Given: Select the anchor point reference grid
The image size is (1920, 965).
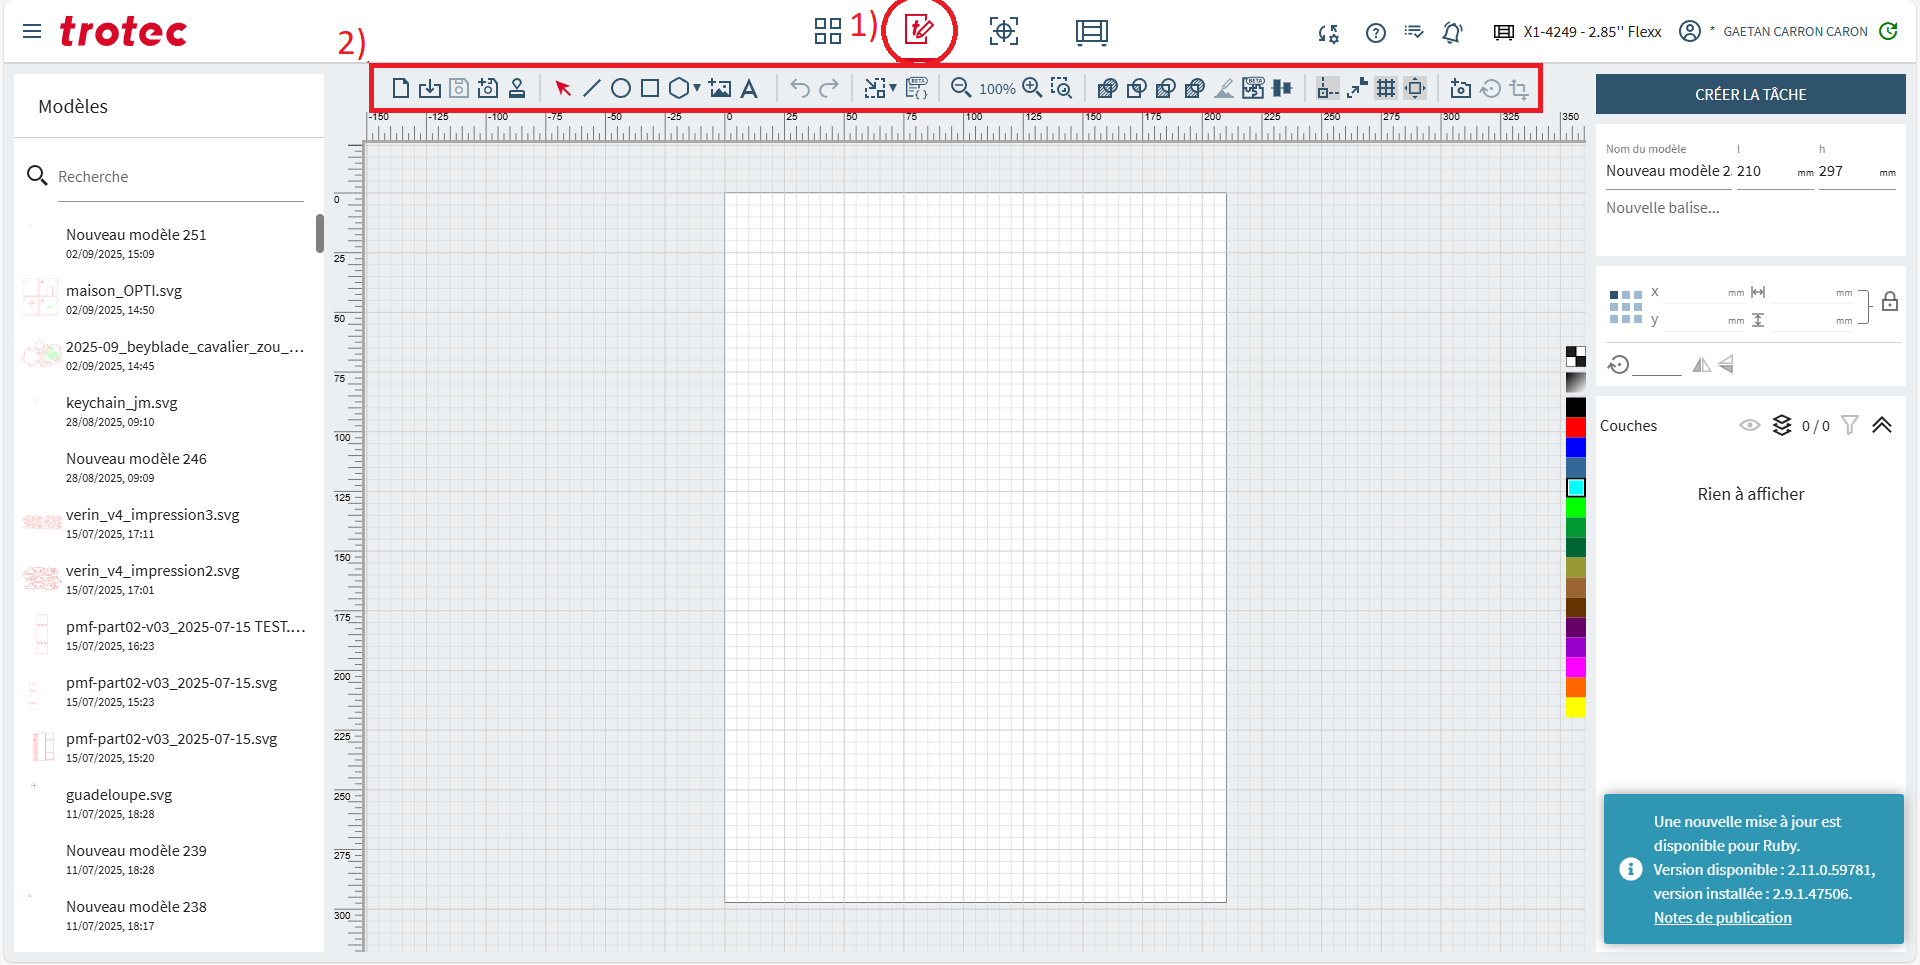Looking at the screenshot, I should pyautogui.click(x=1625, y=307).
